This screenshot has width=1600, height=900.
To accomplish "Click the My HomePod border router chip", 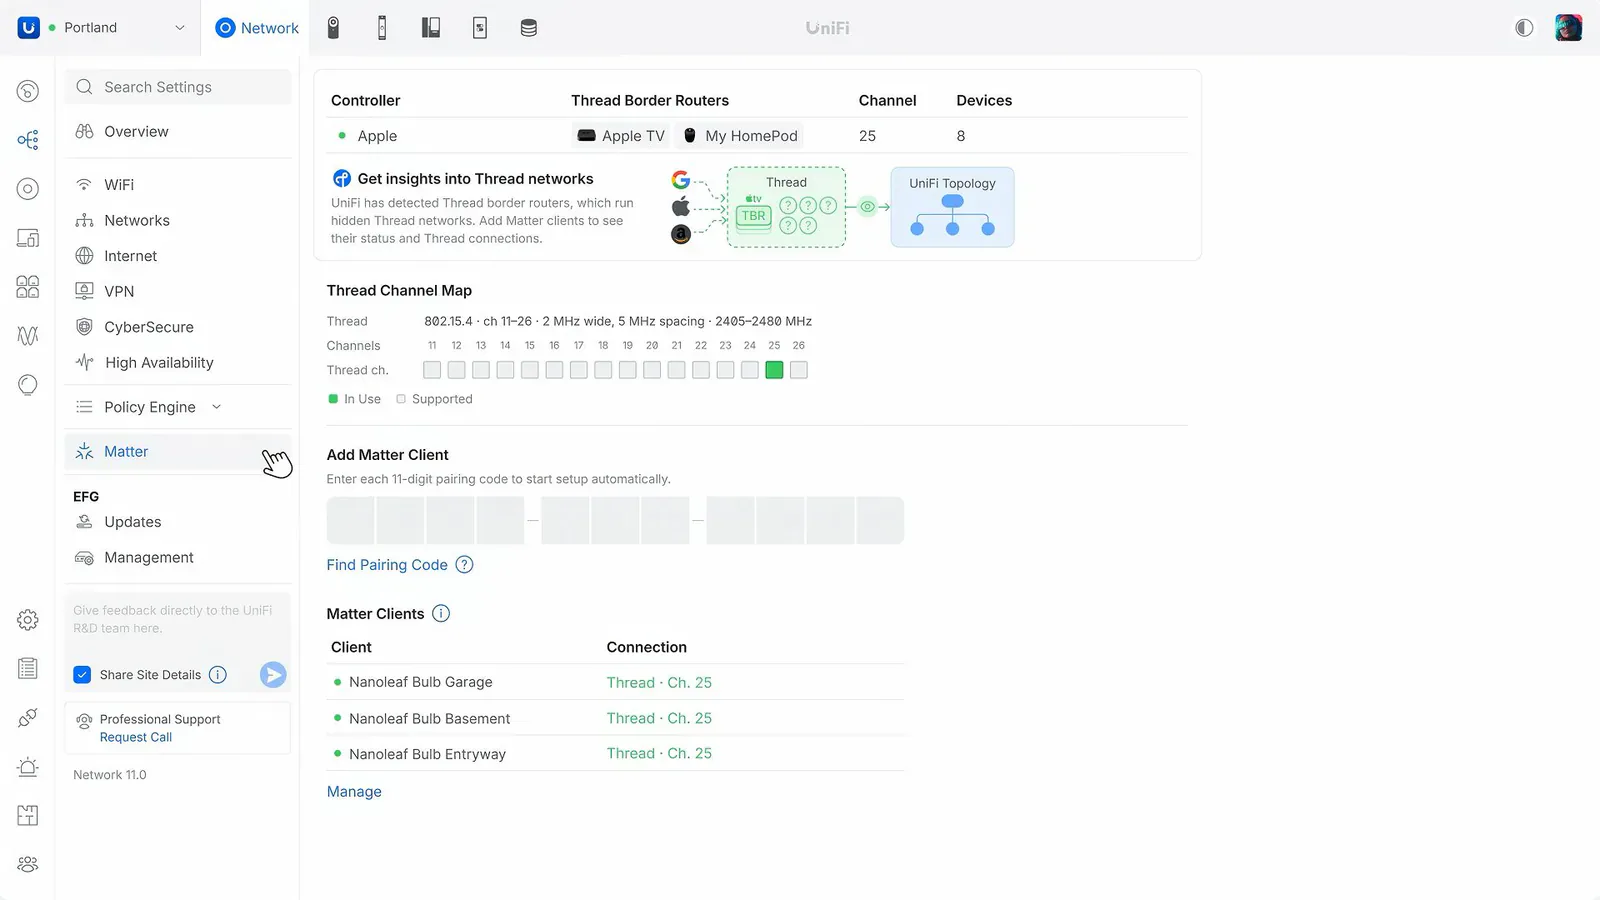I will tap(740, 136).
